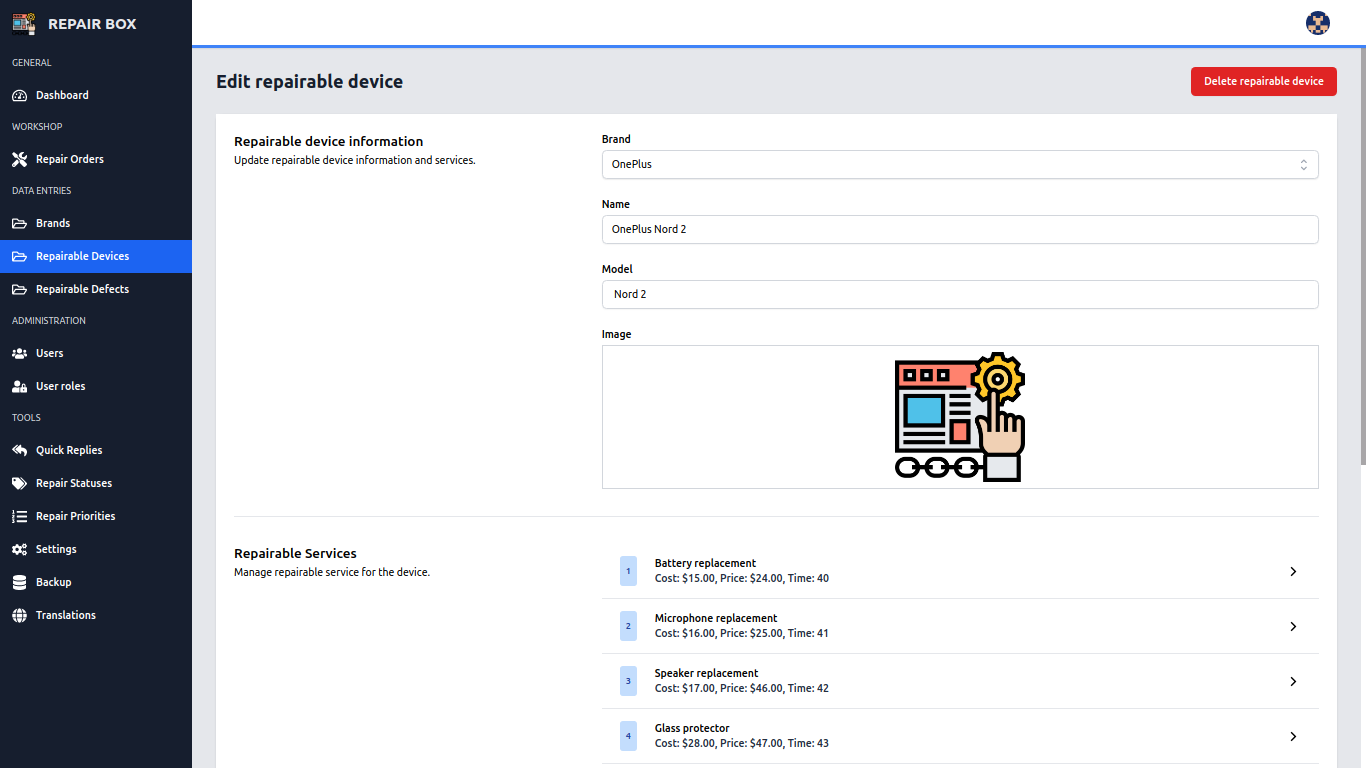Click the Glass protector service title
The image size is (1366, 768).
tap(692, 729)
